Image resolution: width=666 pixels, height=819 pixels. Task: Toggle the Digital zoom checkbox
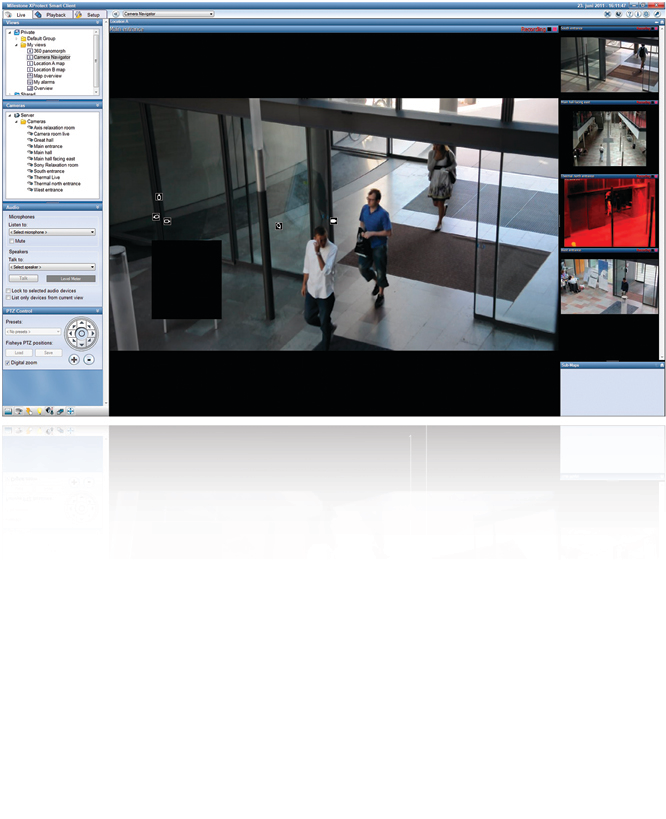point(9,363)
